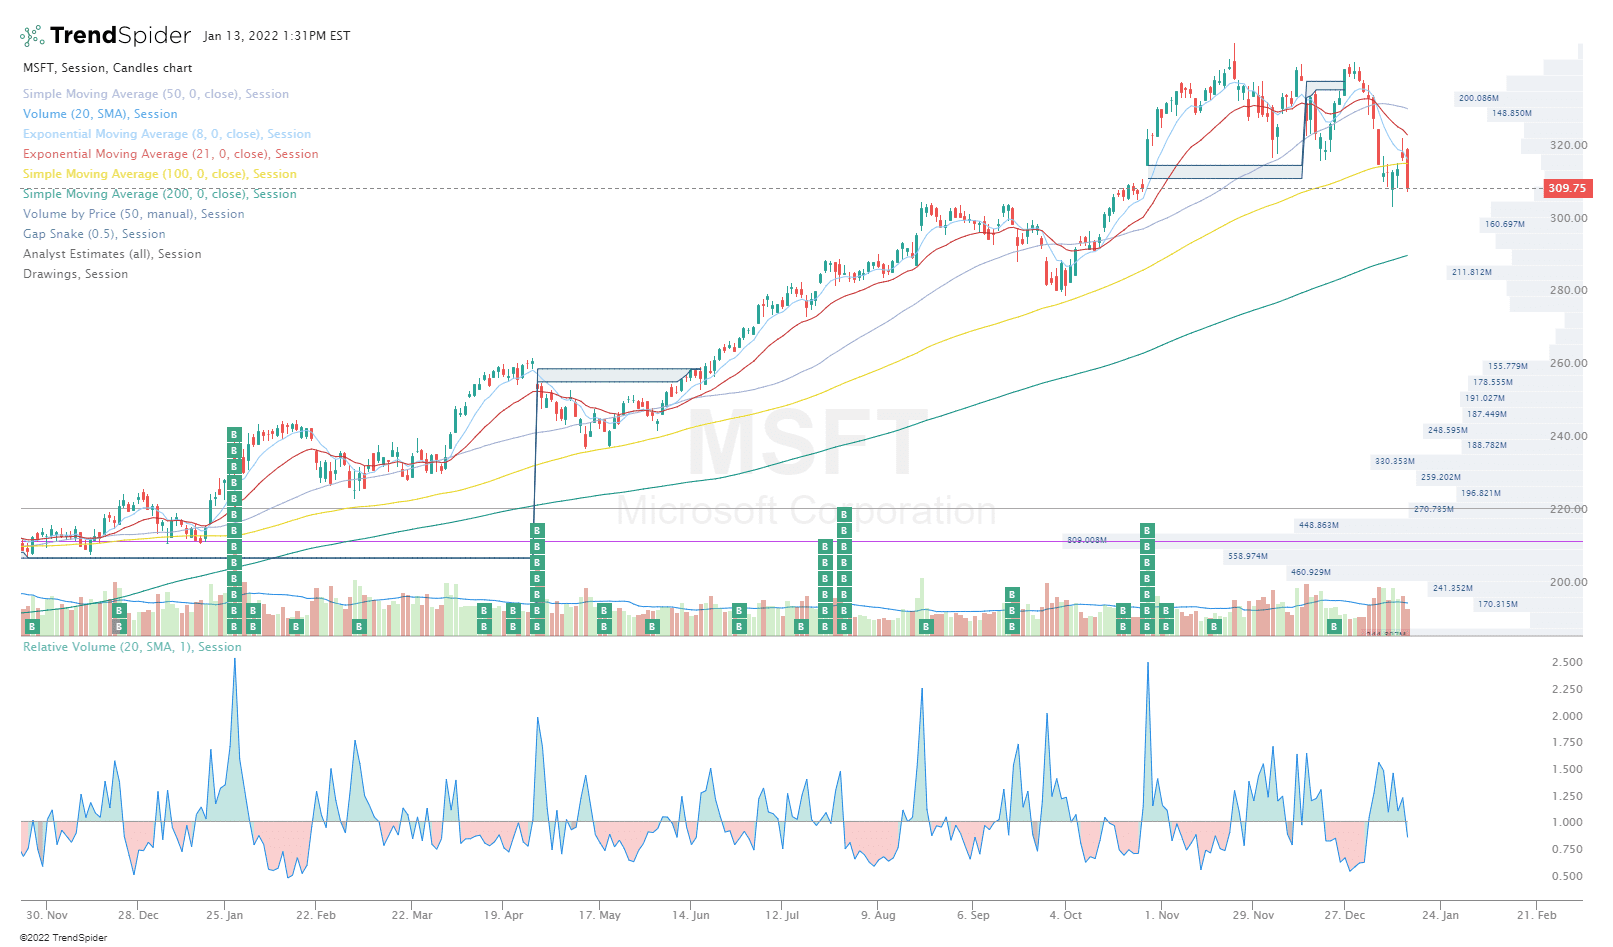The width and height of the screenshot is (1613, 947).
Task: Click the TrendSpider logo icon
Action: pyautogui.click(x=32, y=36)
